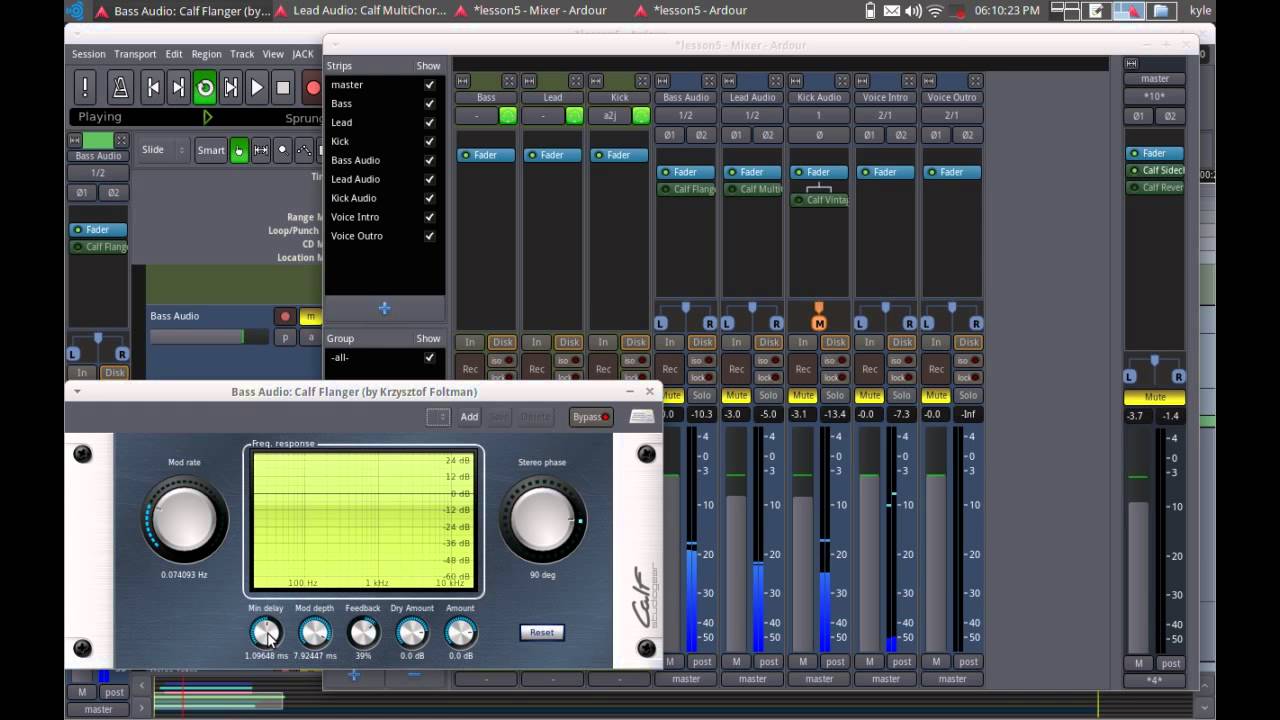Open the Session menu
The width and height of the screenshot is (1280, 720).
click(88, 54)
